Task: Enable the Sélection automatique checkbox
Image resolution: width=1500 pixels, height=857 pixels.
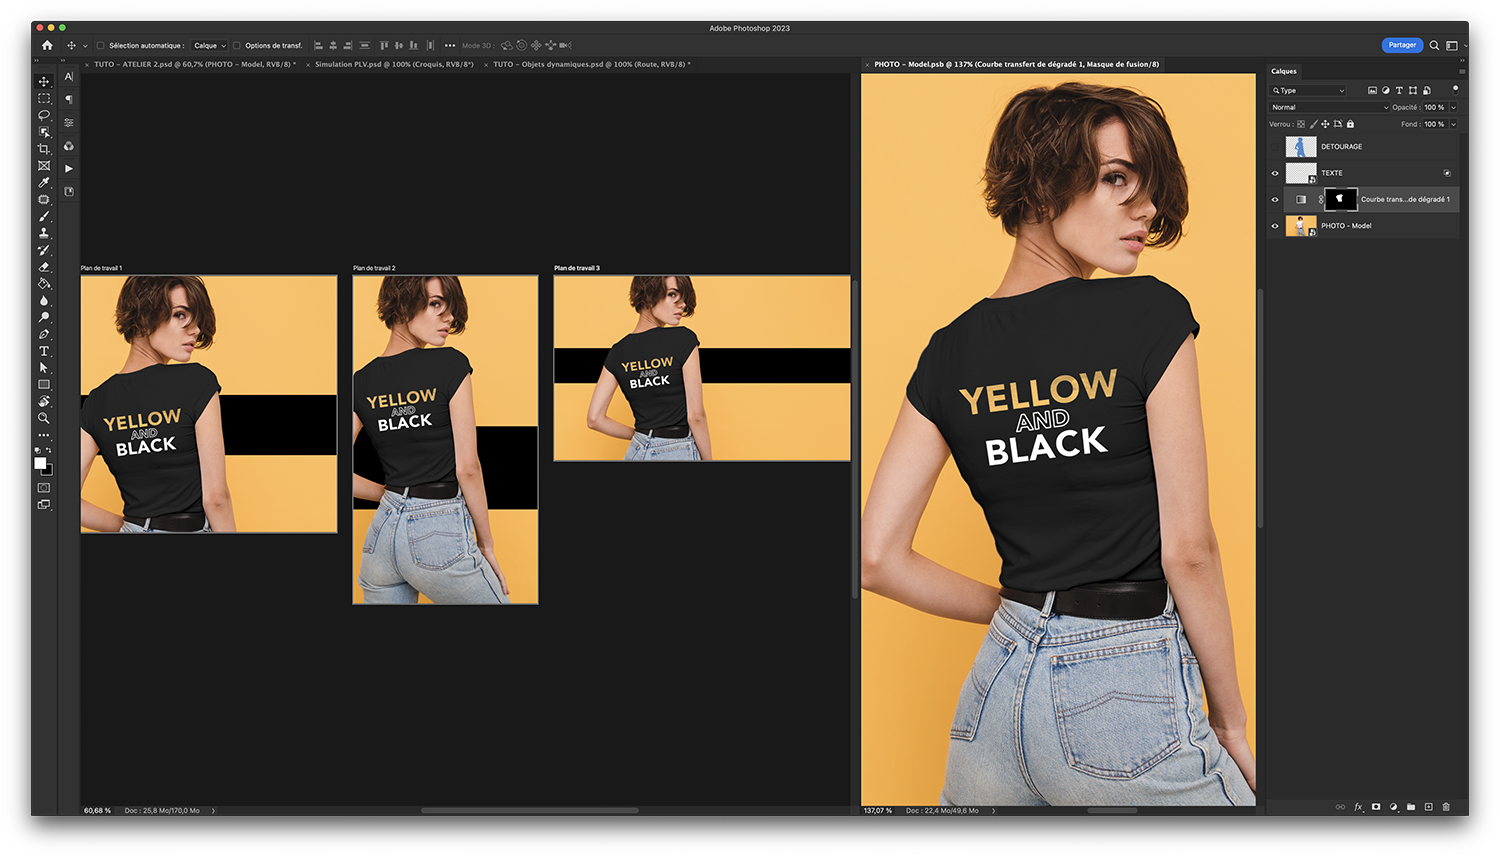Action: [100, 45]
